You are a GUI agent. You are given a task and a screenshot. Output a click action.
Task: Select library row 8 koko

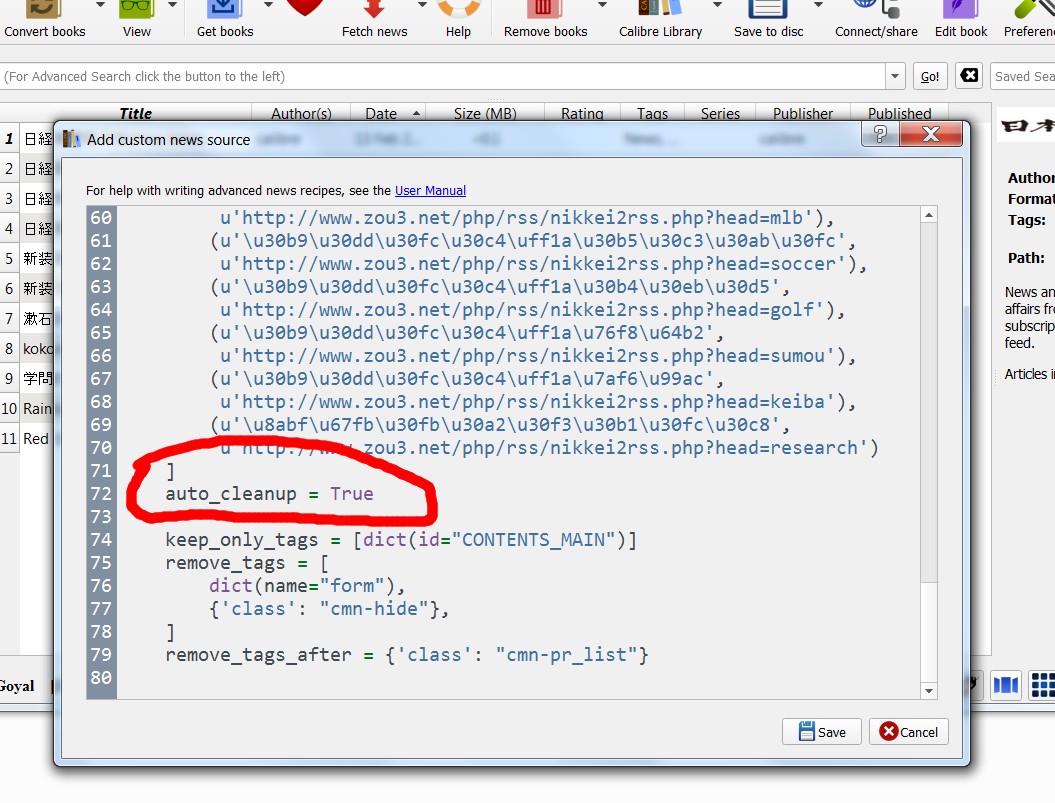(27, 349)
